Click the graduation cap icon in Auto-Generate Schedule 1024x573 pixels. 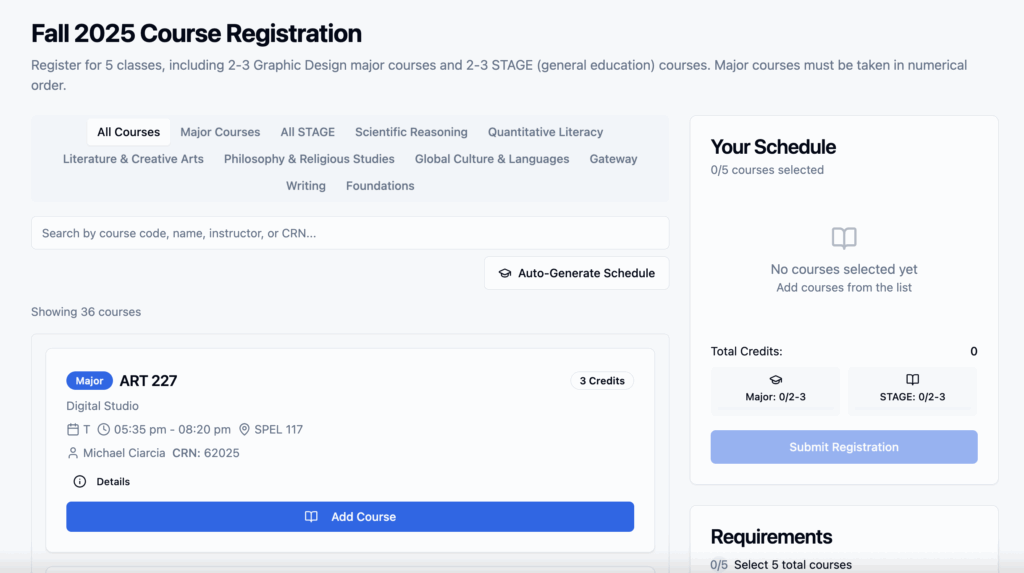coord(504,273)
